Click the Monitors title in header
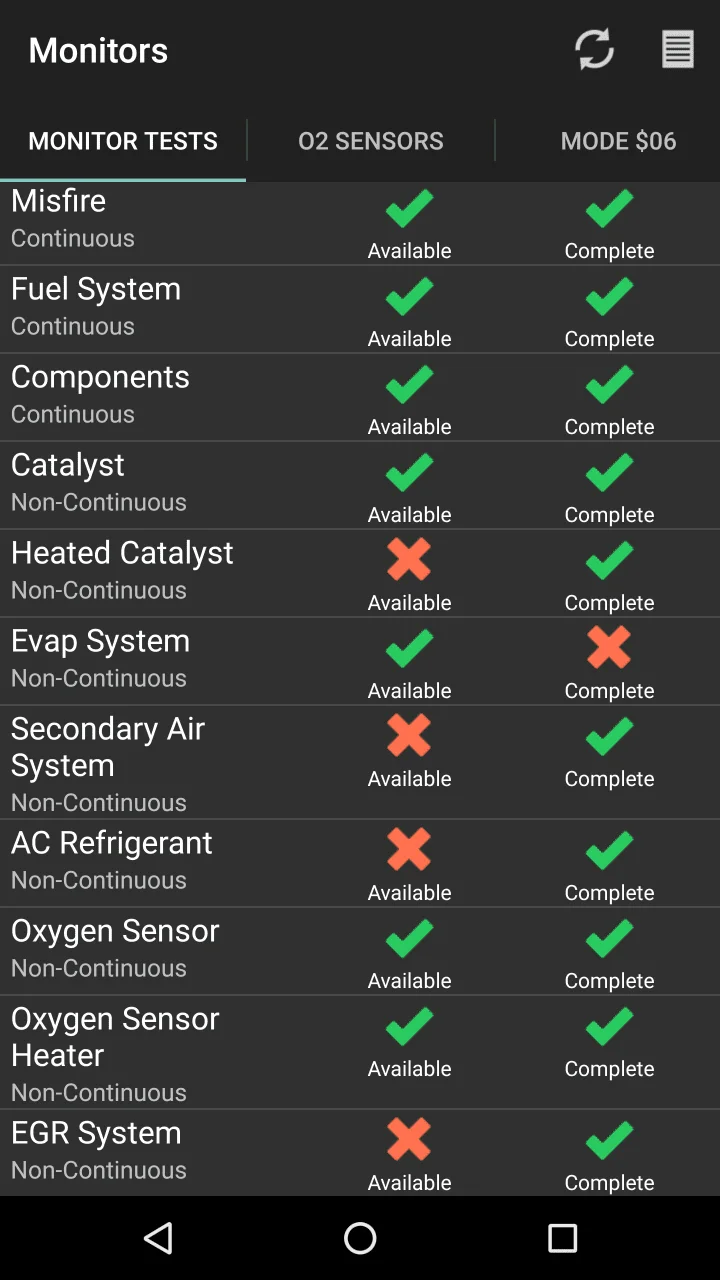Viewport: 720px width, 1280px height. click(x=98, y=50)
